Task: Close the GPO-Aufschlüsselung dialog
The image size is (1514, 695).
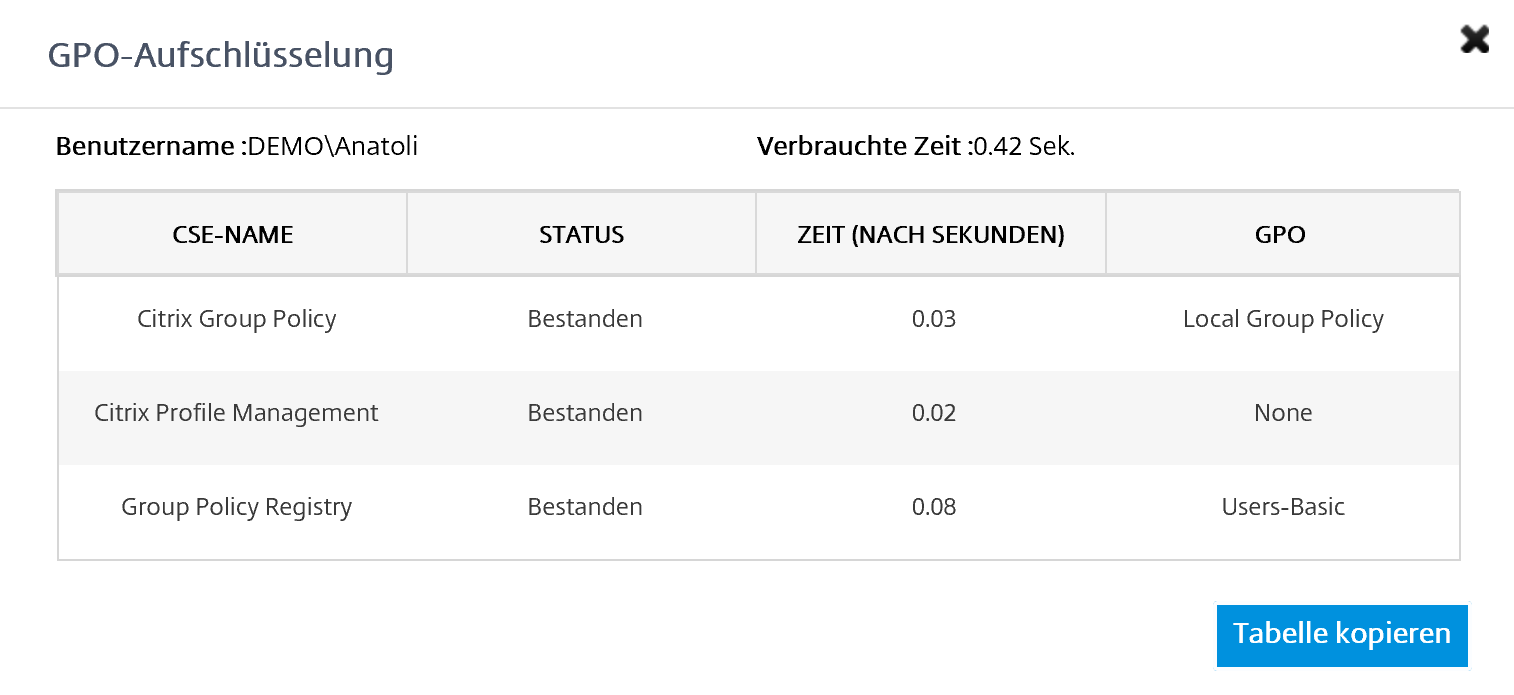Action: coord(1474,40)
